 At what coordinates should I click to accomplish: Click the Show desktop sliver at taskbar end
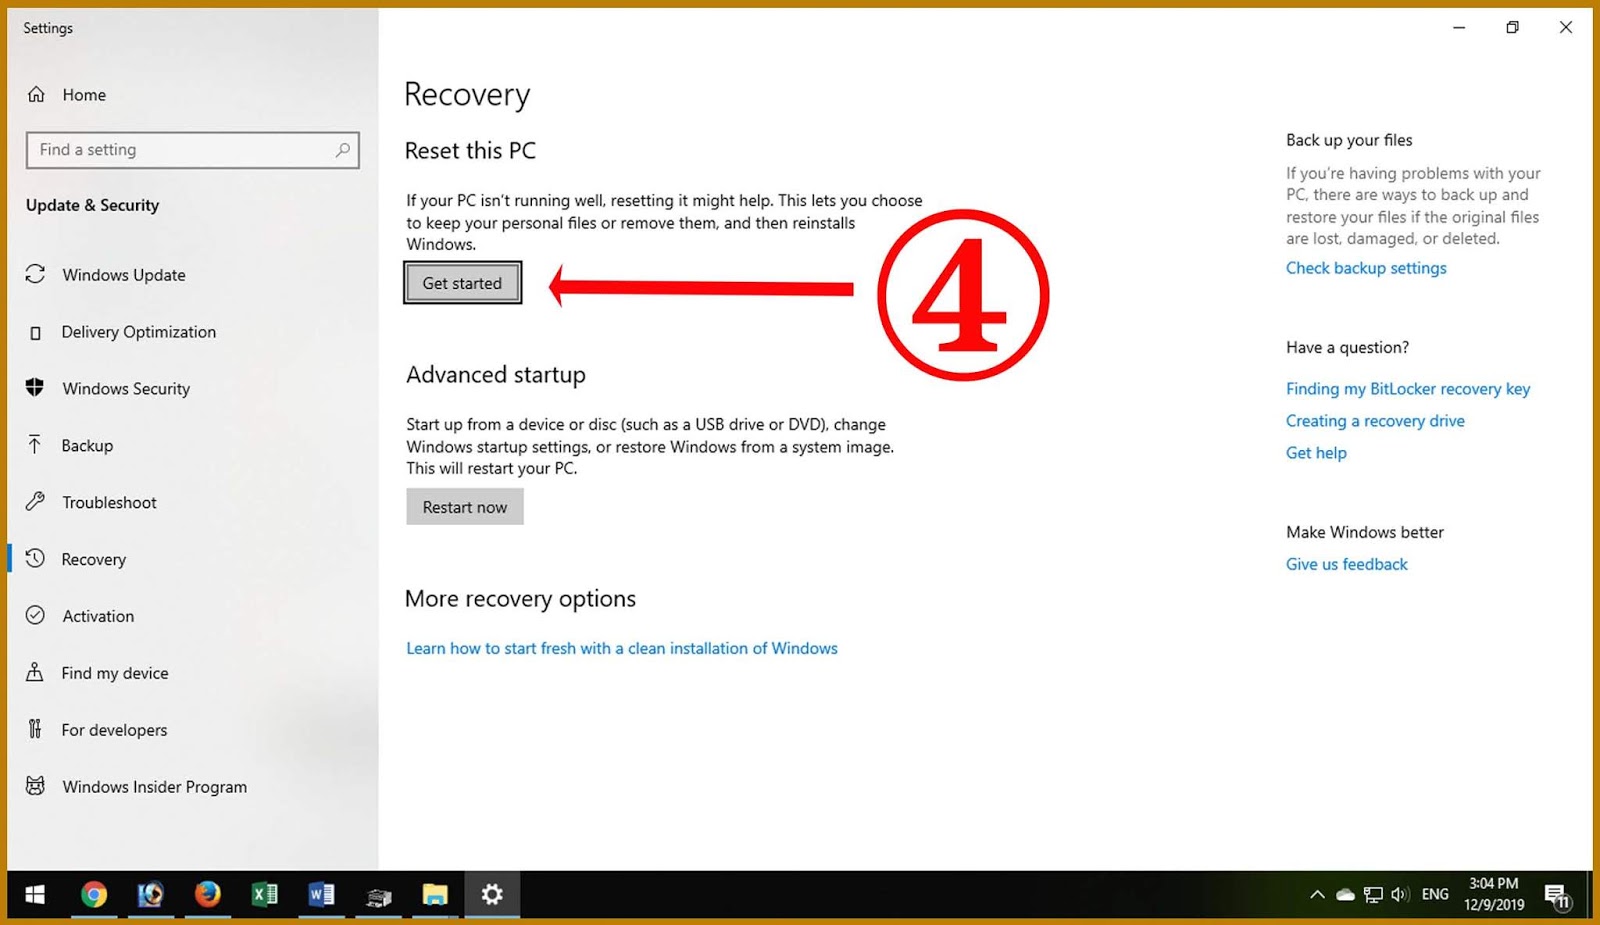pos(1588,895)
